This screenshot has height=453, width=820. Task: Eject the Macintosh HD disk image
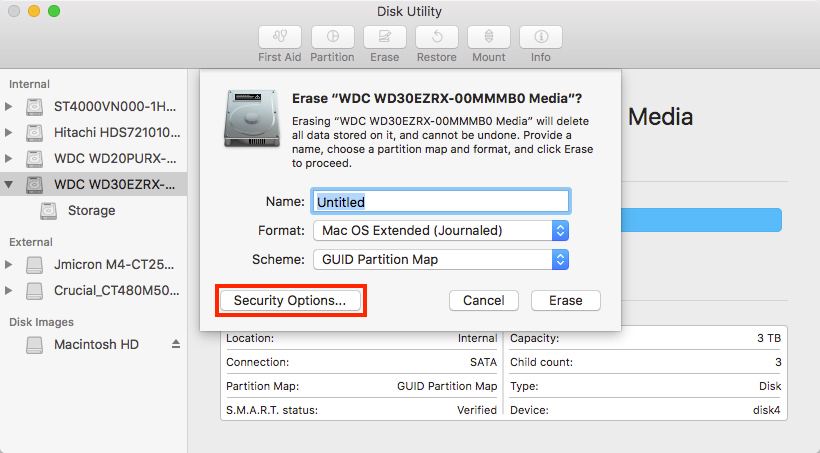click(176, 344)
